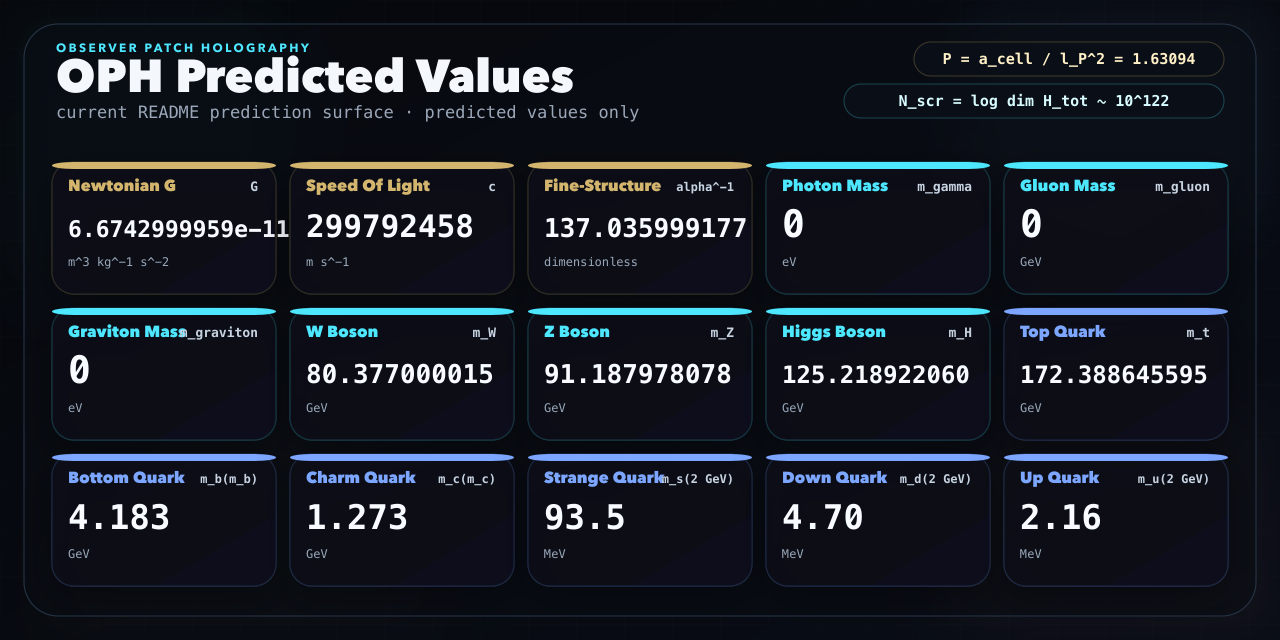
Task: Click the Higgs Boson card
Action: pyautogui.click(x=877, y=375)
